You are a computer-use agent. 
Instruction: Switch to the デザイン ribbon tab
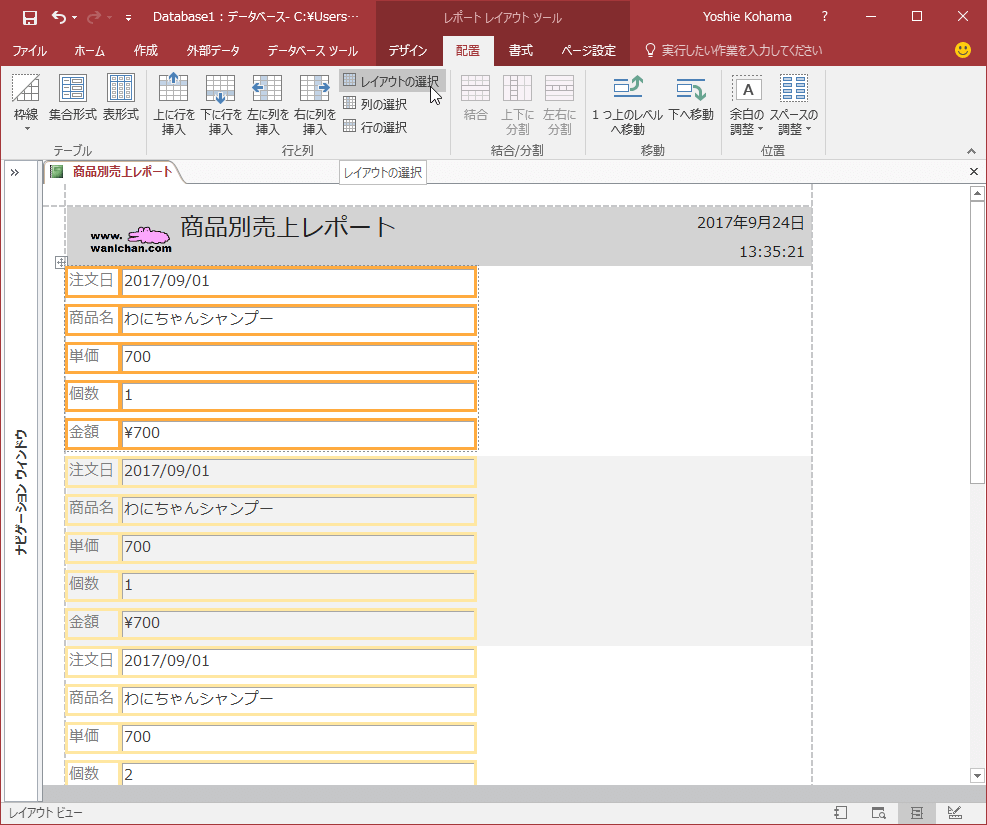pyautogui.click(x=408, y=50)
